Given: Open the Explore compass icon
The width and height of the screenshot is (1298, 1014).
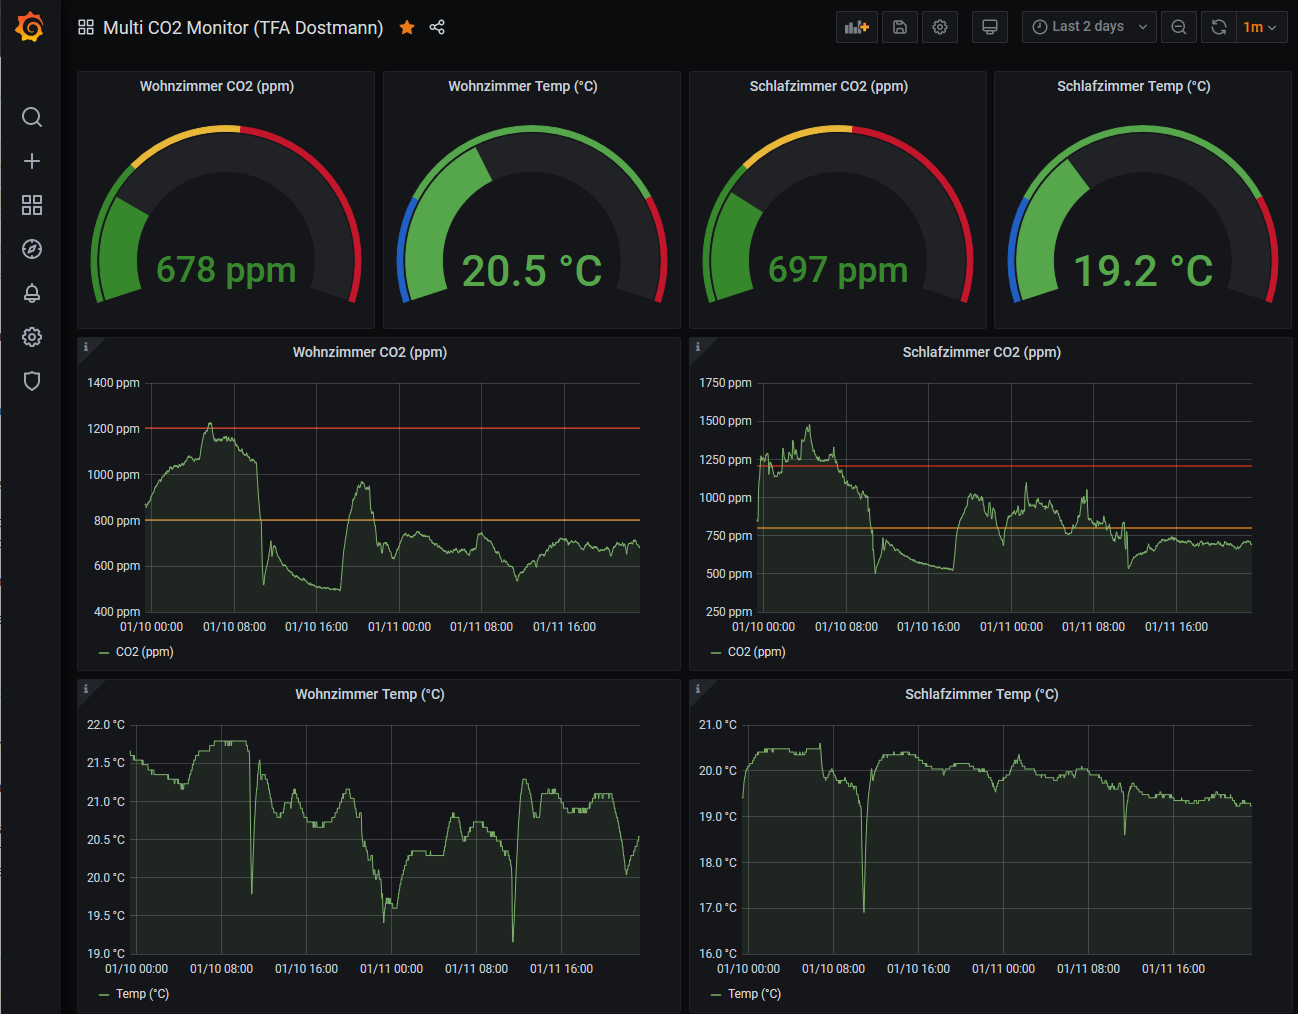Looking at the screenshot, I should 32,249.
